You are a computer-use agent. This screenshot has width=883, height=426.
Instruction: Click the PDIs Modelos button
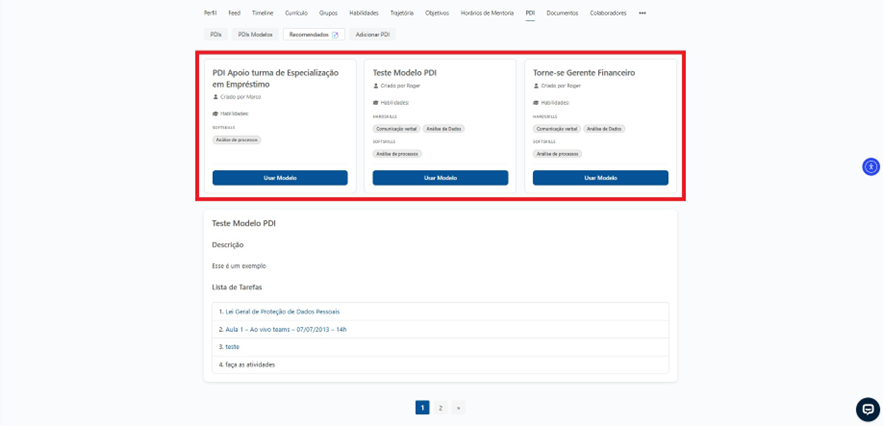[x=255, y=35]
